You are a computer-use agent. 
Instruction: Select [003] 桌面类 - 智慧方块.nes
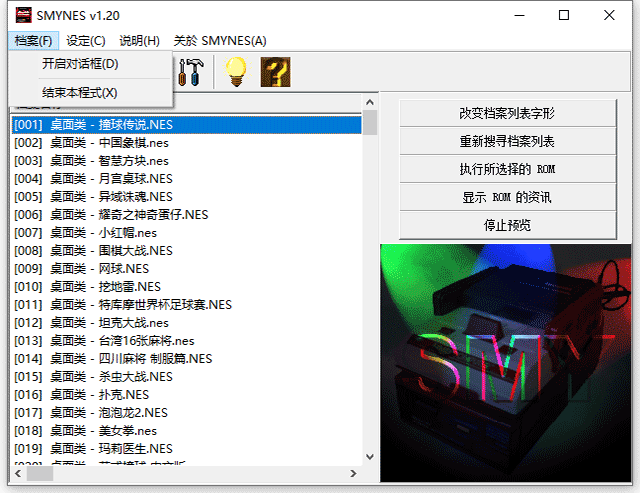(187, 161)
